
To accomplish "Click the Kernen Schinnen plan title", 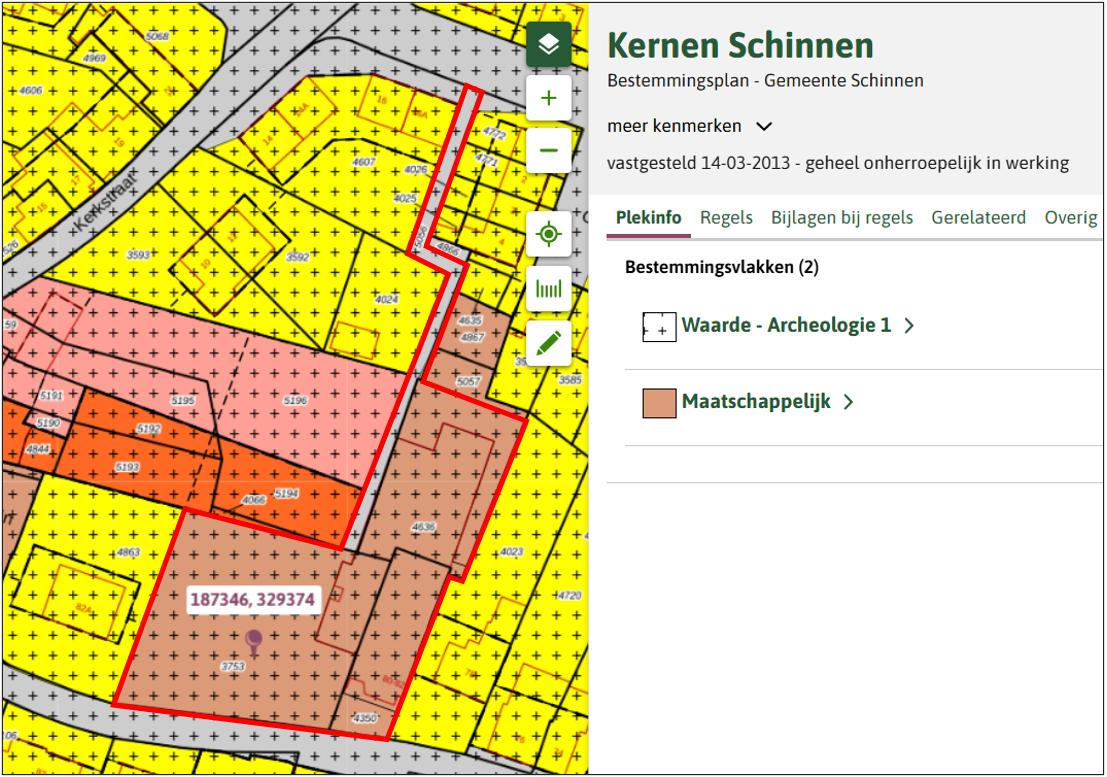I will coord(740,45).
